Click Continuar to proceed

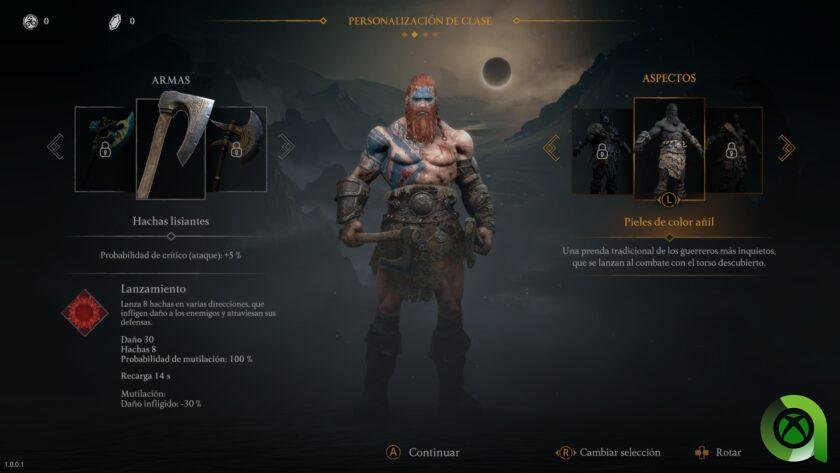point(434,453)
